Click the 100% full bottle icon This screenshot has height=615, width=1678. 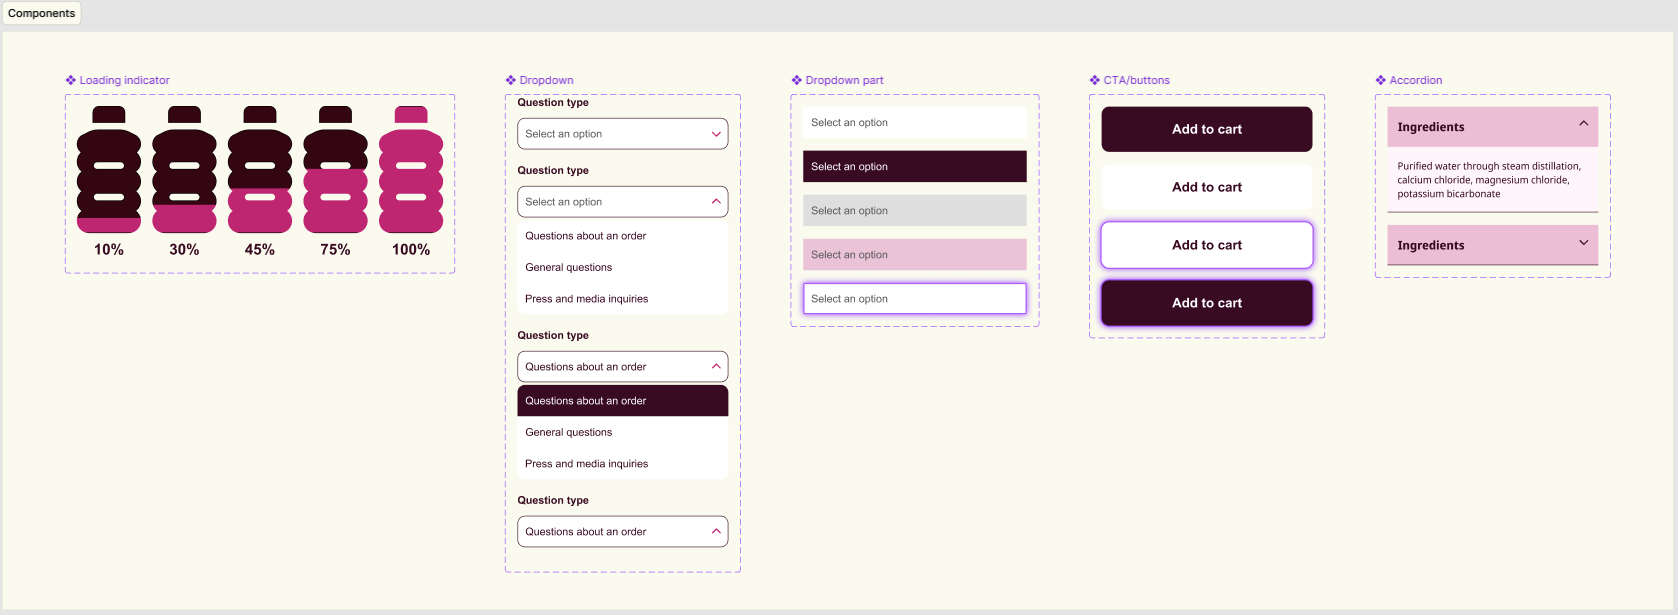pos(411,170)
